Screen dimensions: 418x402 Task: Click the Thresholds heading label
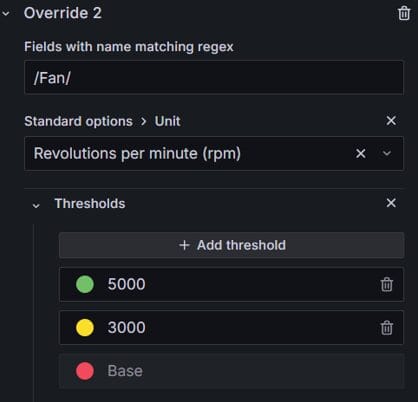pos(90,203)
